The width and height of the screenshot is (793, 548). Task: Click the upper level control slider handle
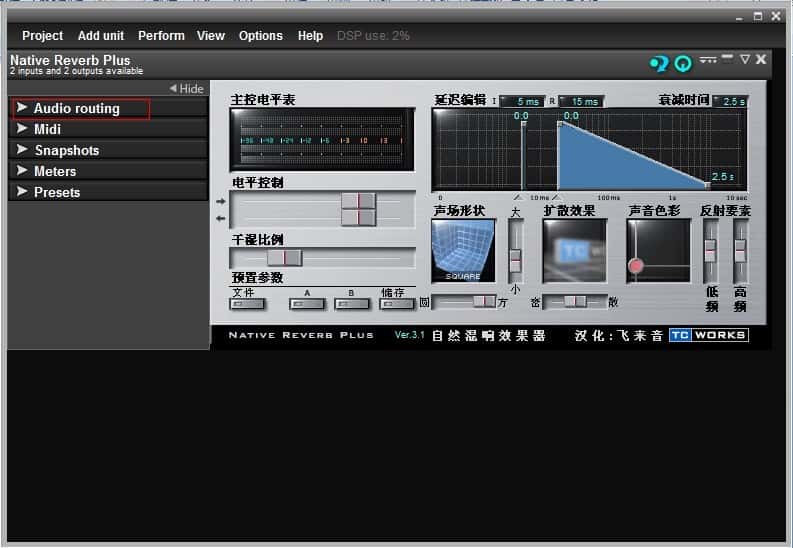click(x=359, y=201)
